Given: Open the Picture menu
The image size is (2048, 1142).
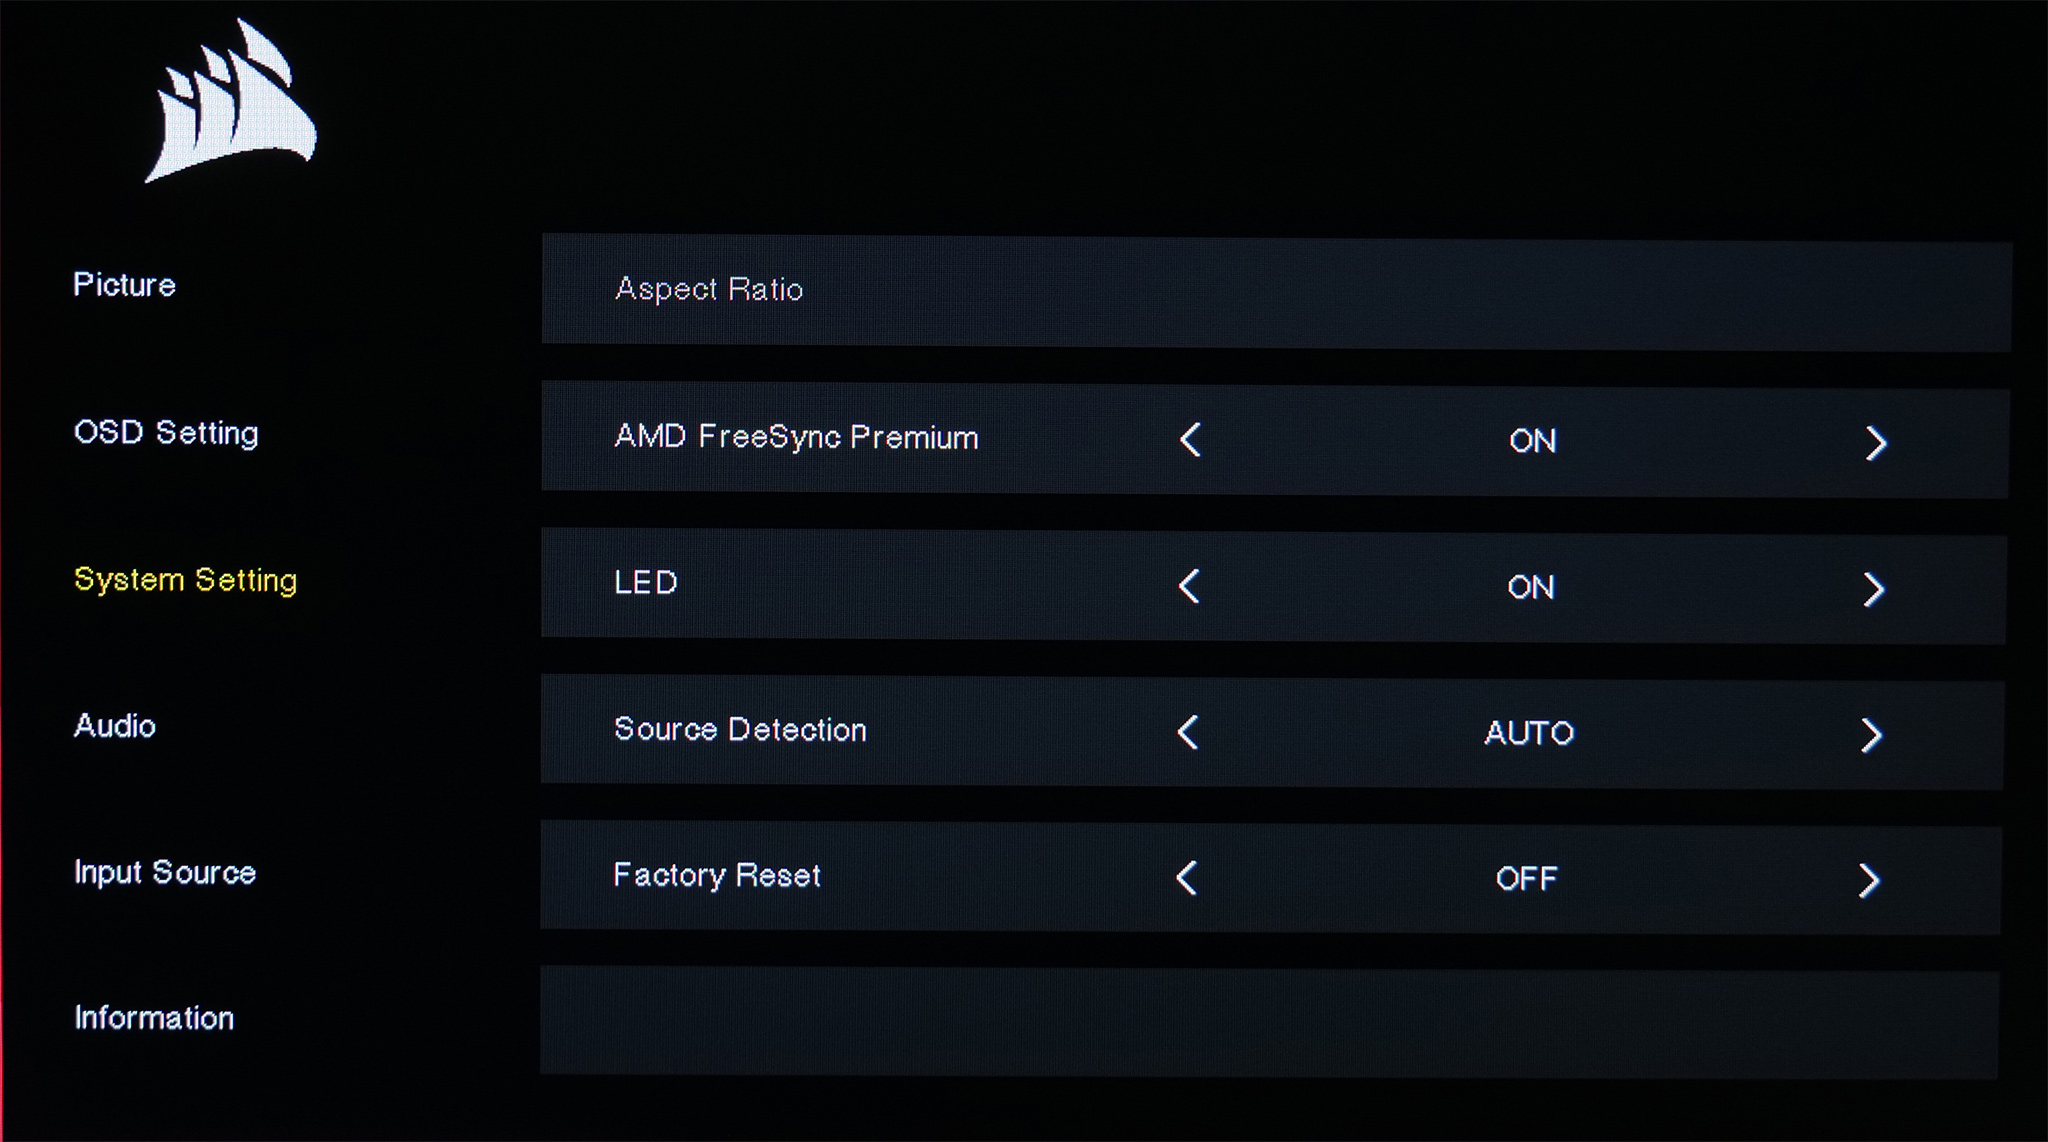Looking at the screenshot, I should (x=125, y=285).
